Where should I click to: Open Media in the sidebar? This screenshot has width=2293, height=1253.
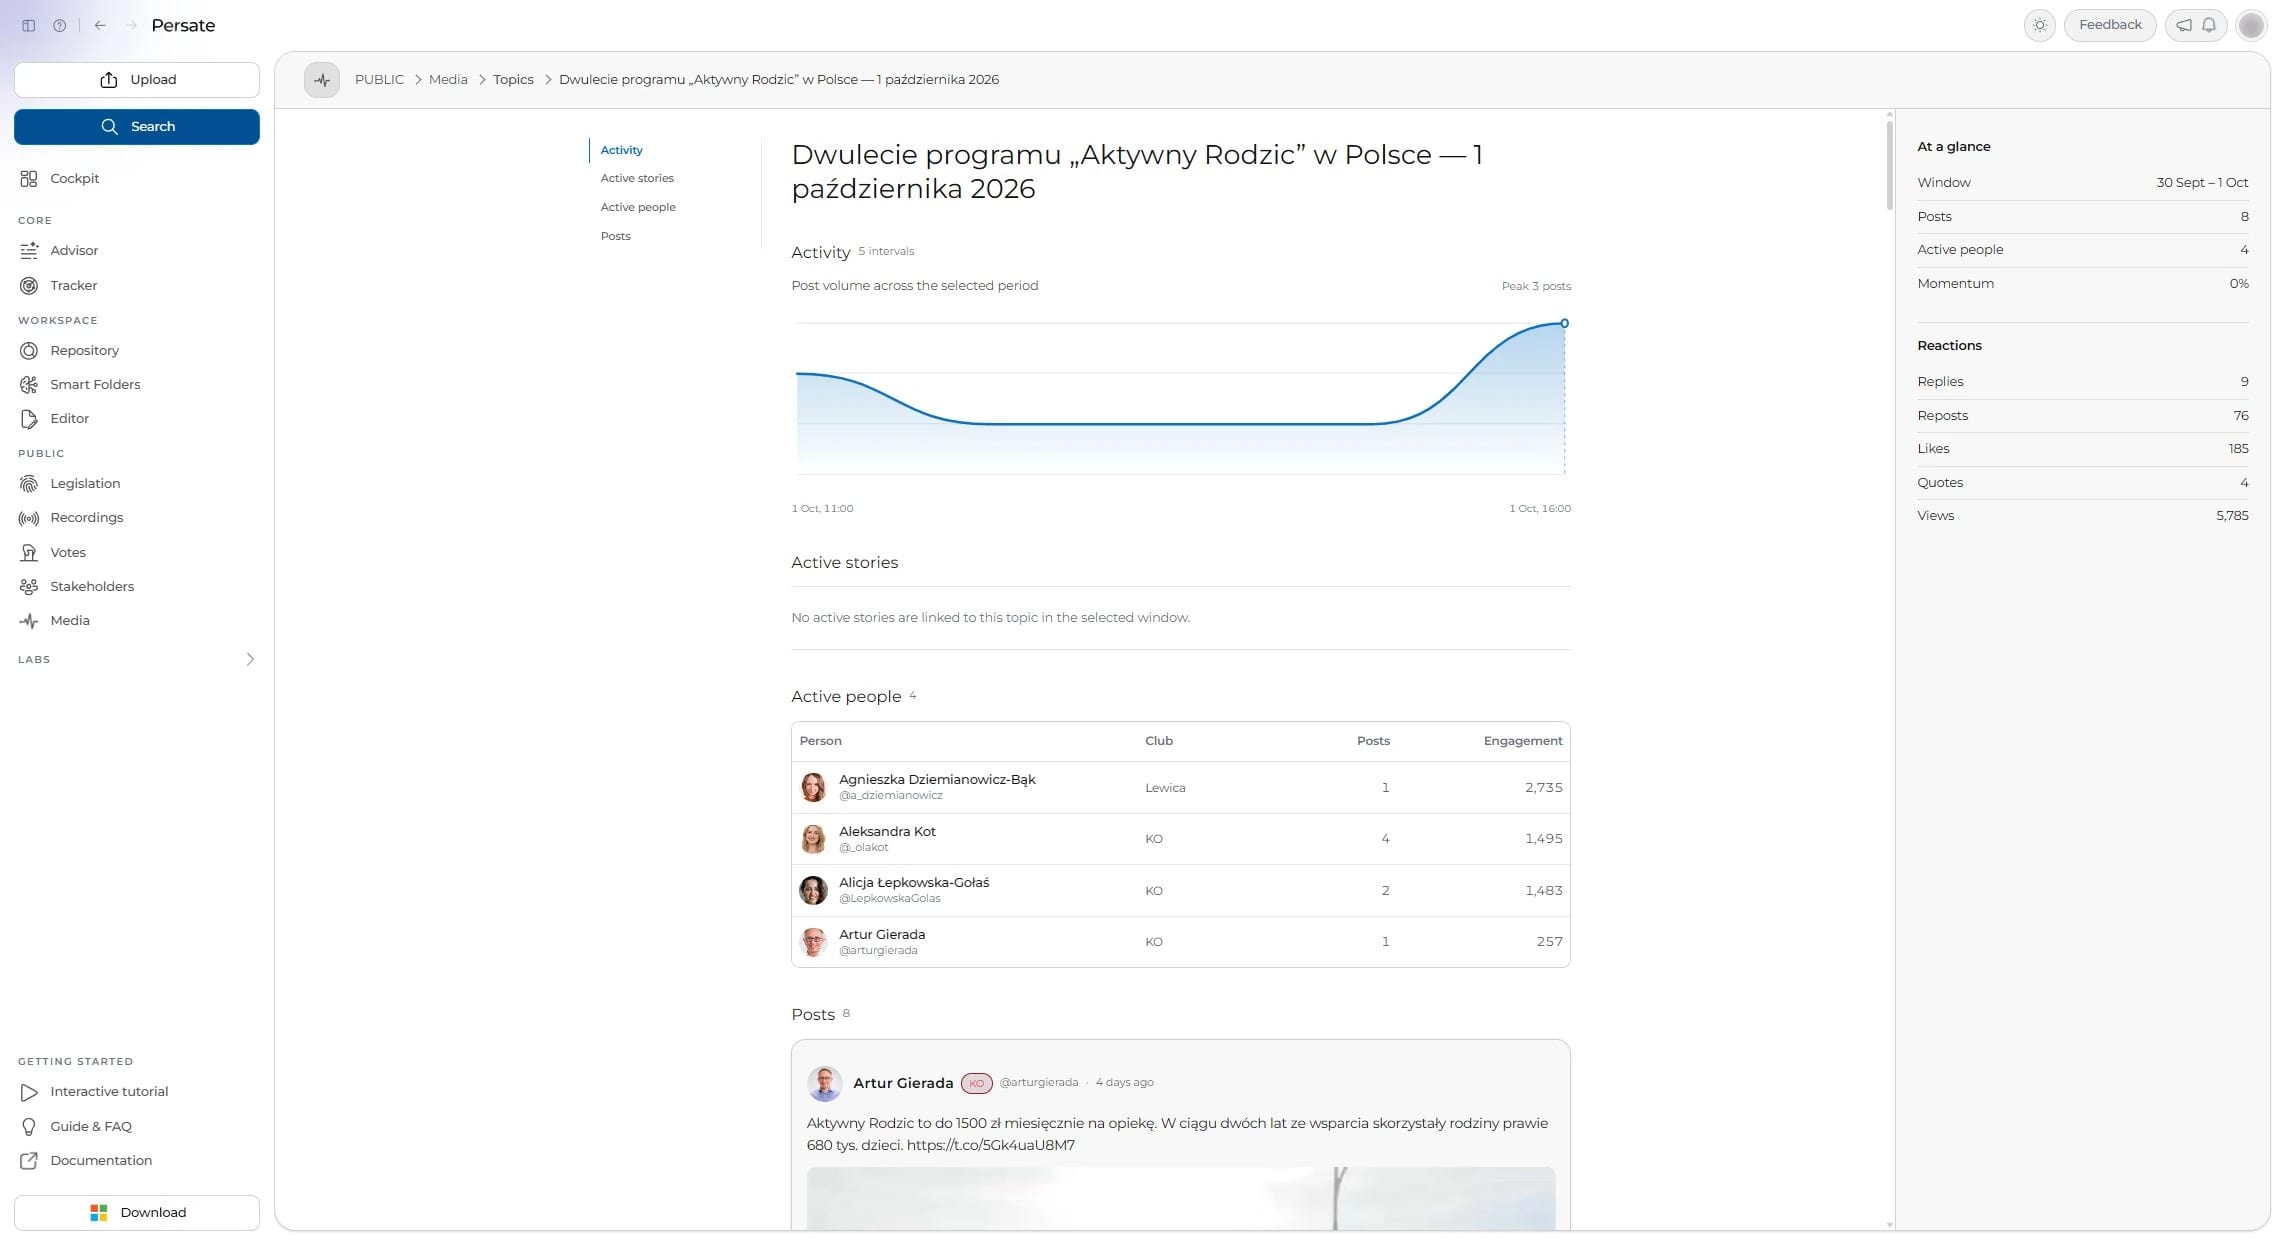tap(137, 621)
